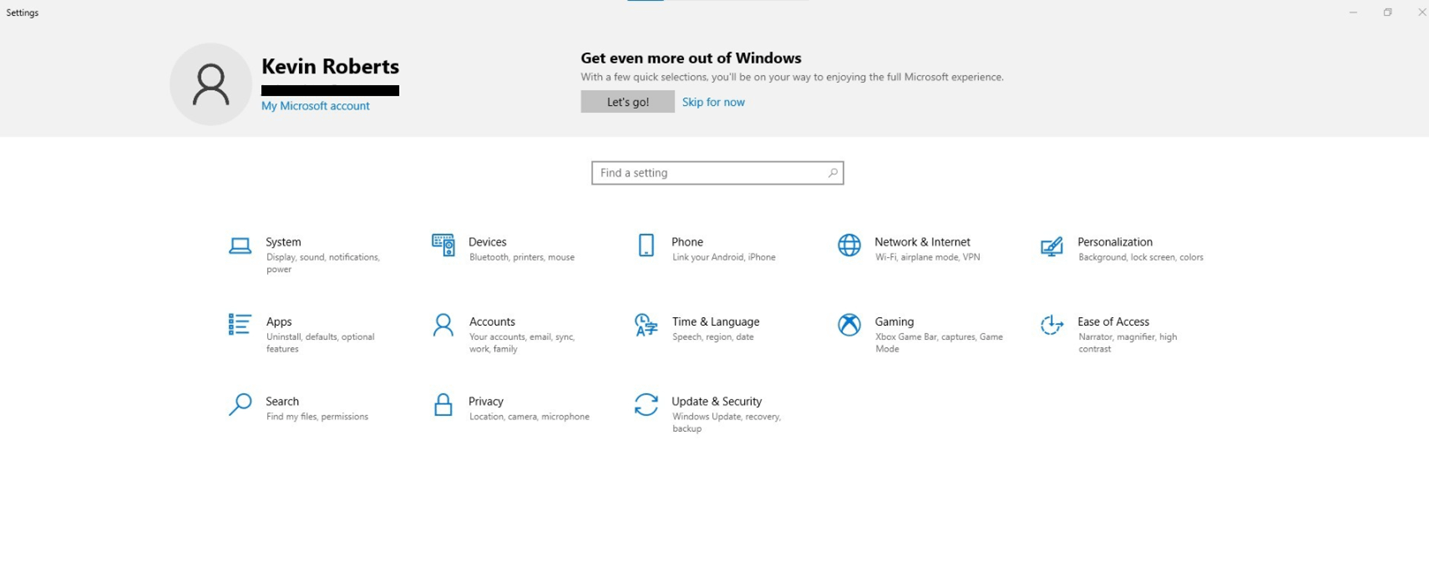This screenshot has width=1429, height=582.
Task: Click the user profile avatar picture
Action: coord(210,84)
